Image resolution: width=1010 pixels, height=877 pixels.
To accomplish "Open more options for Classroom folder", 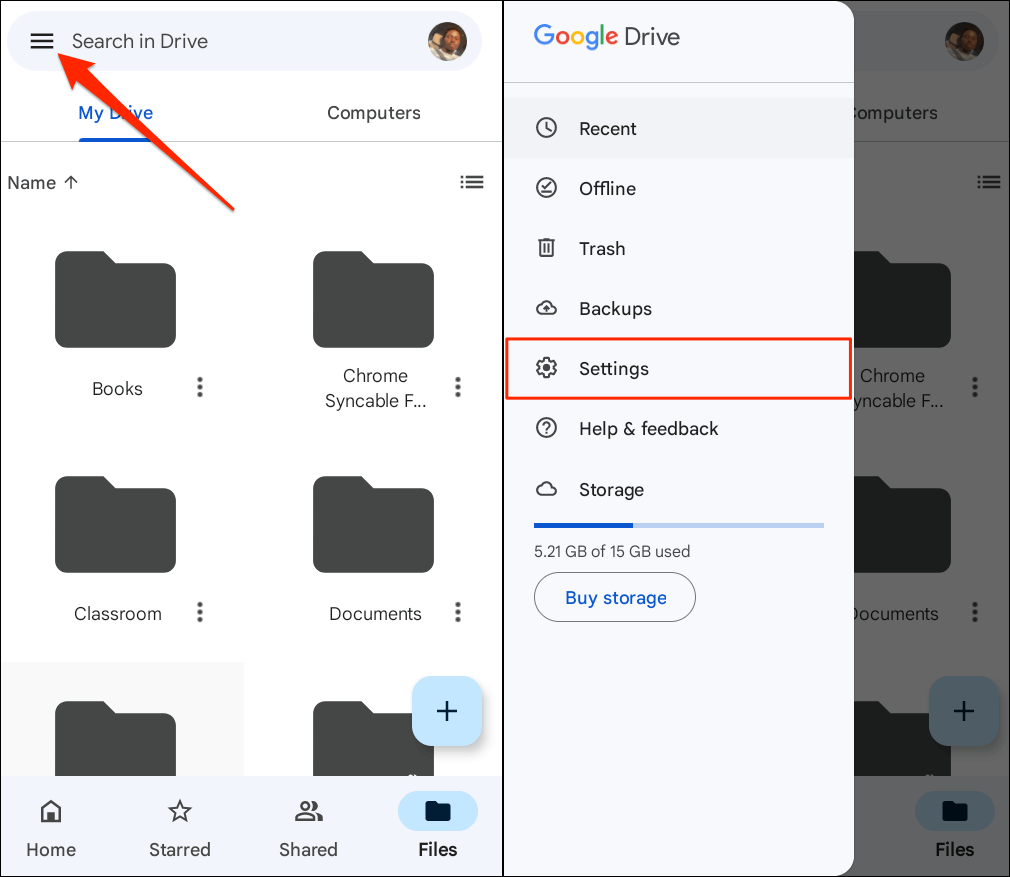I will pyautogui.click(x=200, y=612).
